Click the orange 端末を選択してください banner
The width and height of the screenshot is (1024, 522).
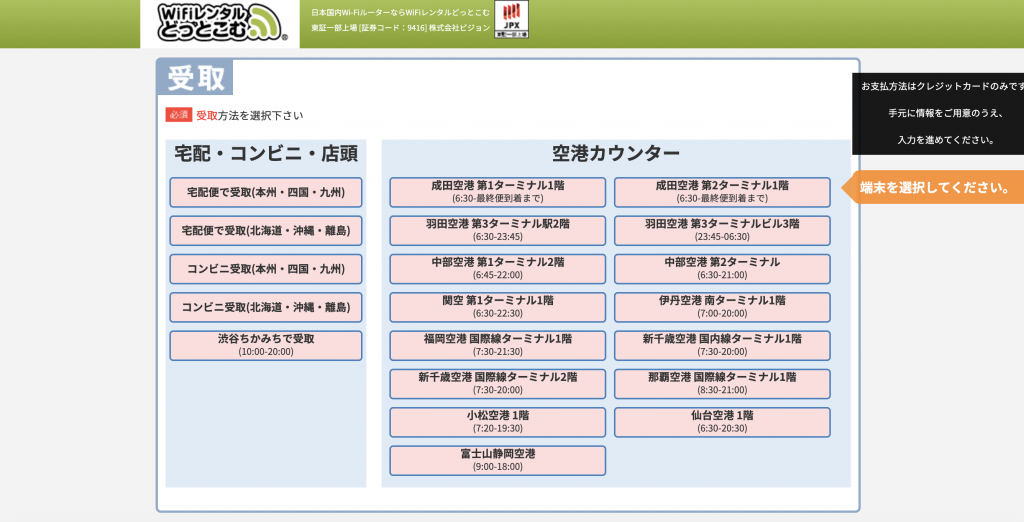[935, 187]
